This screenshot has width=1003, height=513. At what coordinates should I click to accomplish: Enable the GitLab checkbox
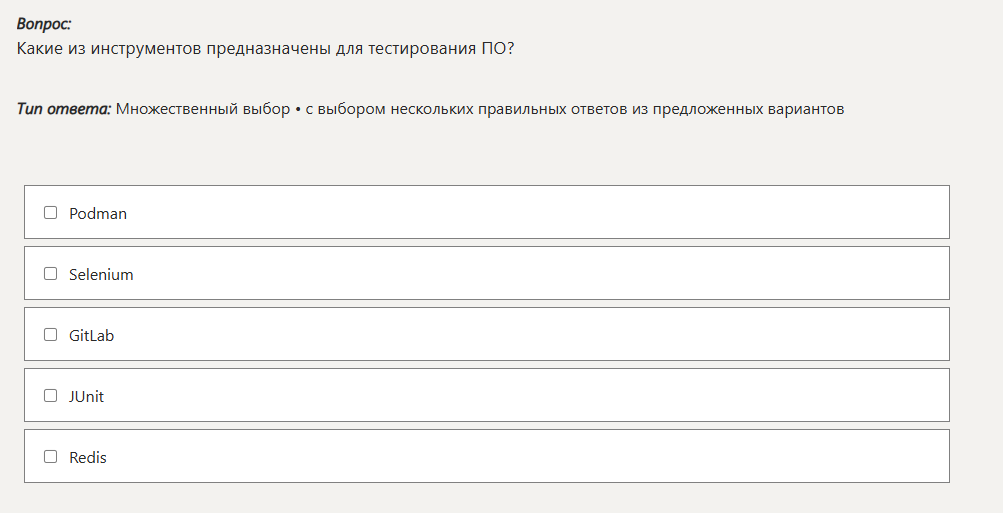tap(50, 335)
